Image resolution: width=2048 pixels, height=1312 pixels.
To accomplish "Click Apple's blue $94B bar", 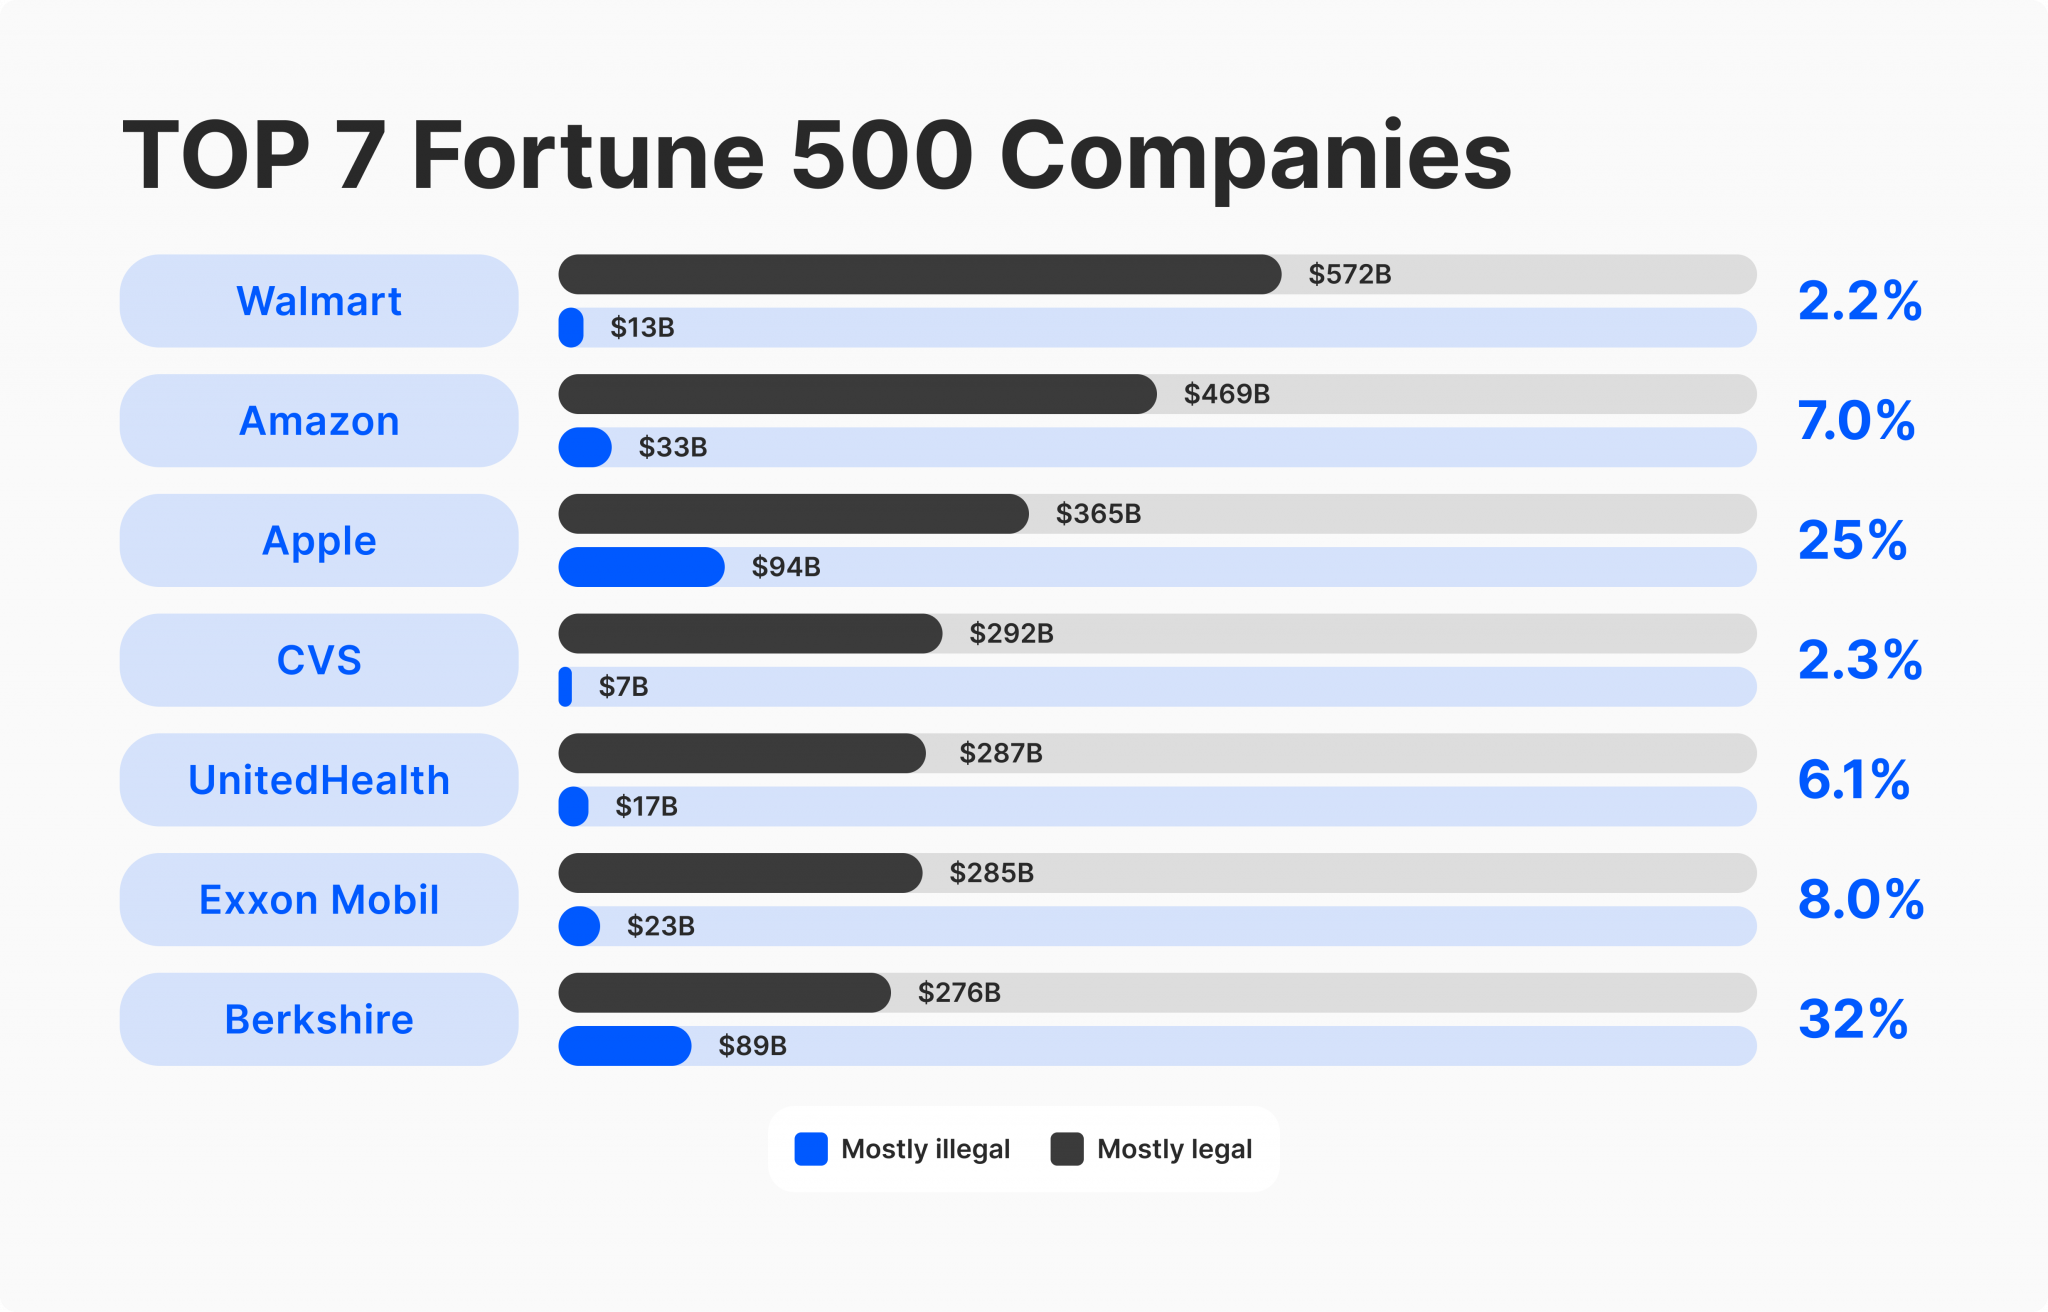I will (641, 567).
